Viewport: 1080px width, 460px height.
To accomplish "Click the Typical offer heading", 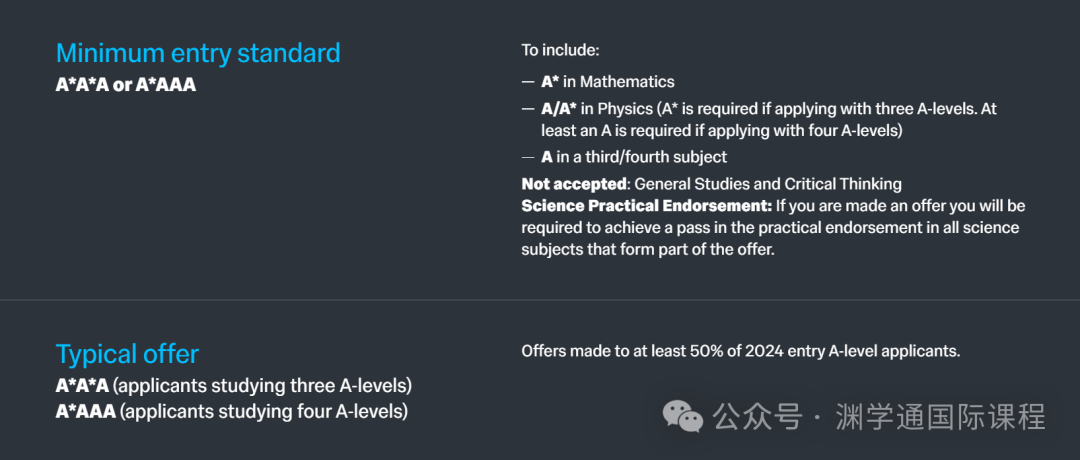I will pyautogui.click(x=127, y=354).
